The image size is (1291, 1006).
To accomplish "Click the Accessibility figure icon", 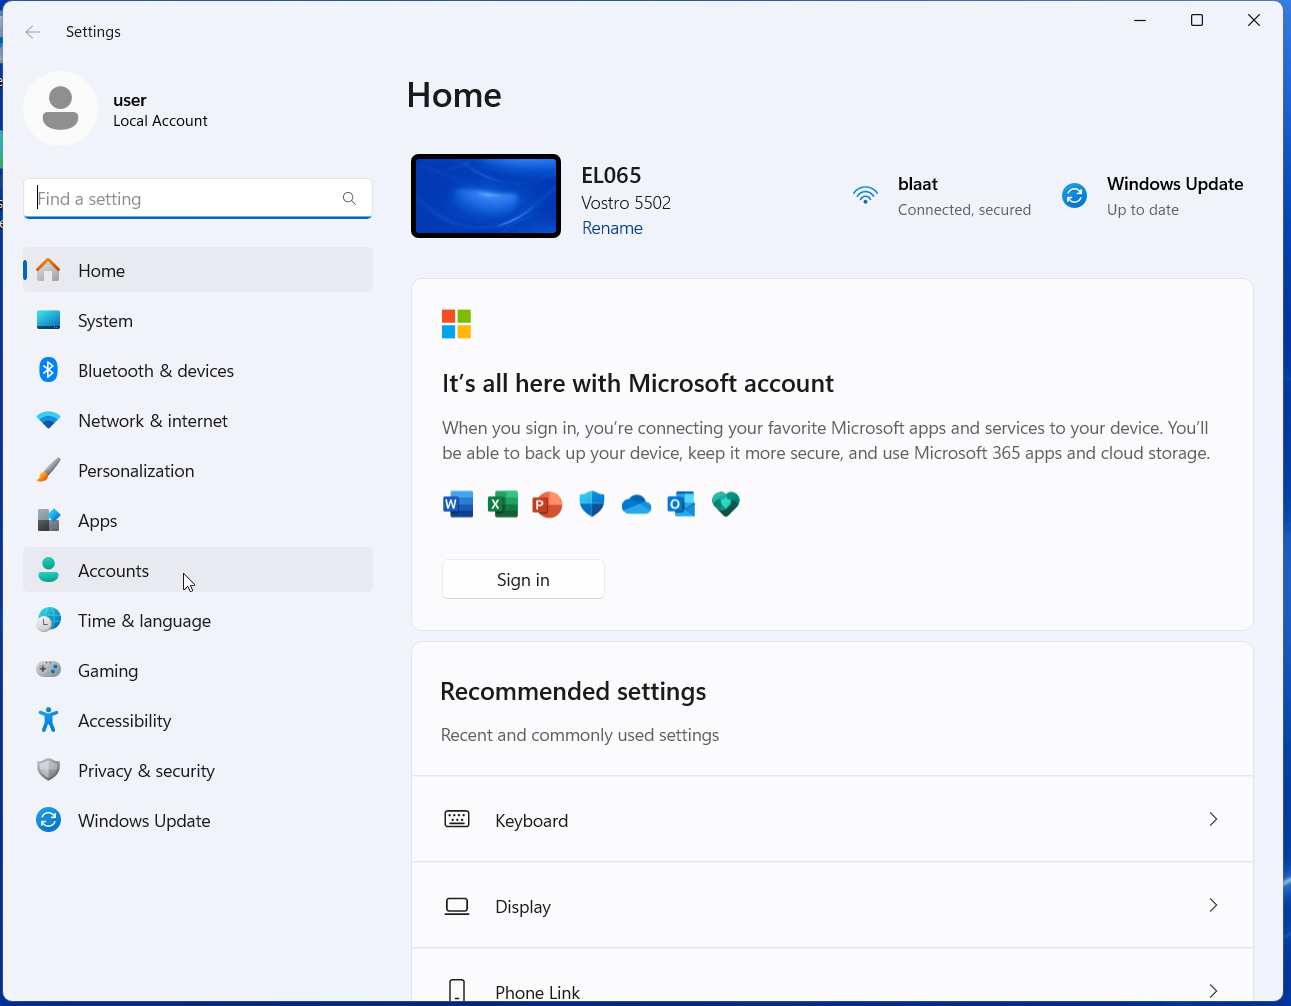I will pyautogui.click(x=48, y=720).
